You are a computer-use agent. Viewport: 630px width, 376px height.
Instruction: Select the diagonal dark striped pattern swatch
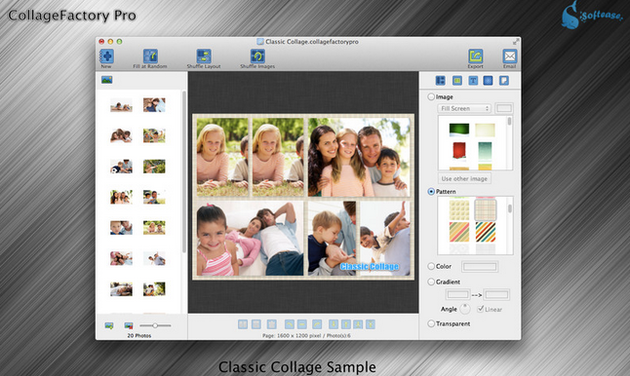(x=485, y=232)
